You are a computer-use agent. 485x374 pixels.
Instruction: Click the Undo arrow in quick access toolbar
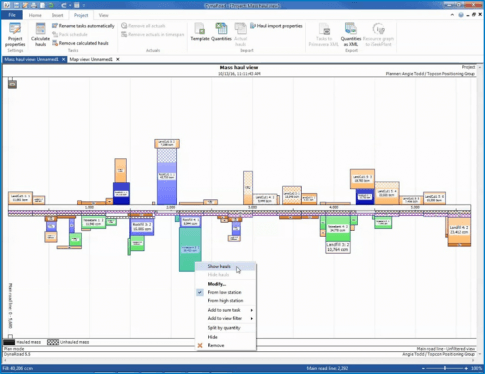(x=64, y=5)
